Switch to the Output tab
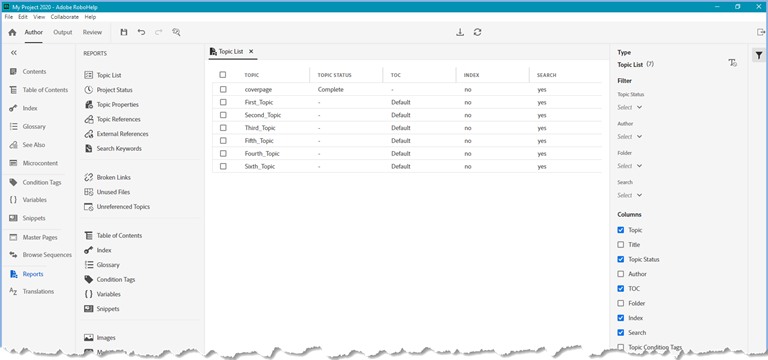This screenshot has height=360, width=768. (63, 32)
